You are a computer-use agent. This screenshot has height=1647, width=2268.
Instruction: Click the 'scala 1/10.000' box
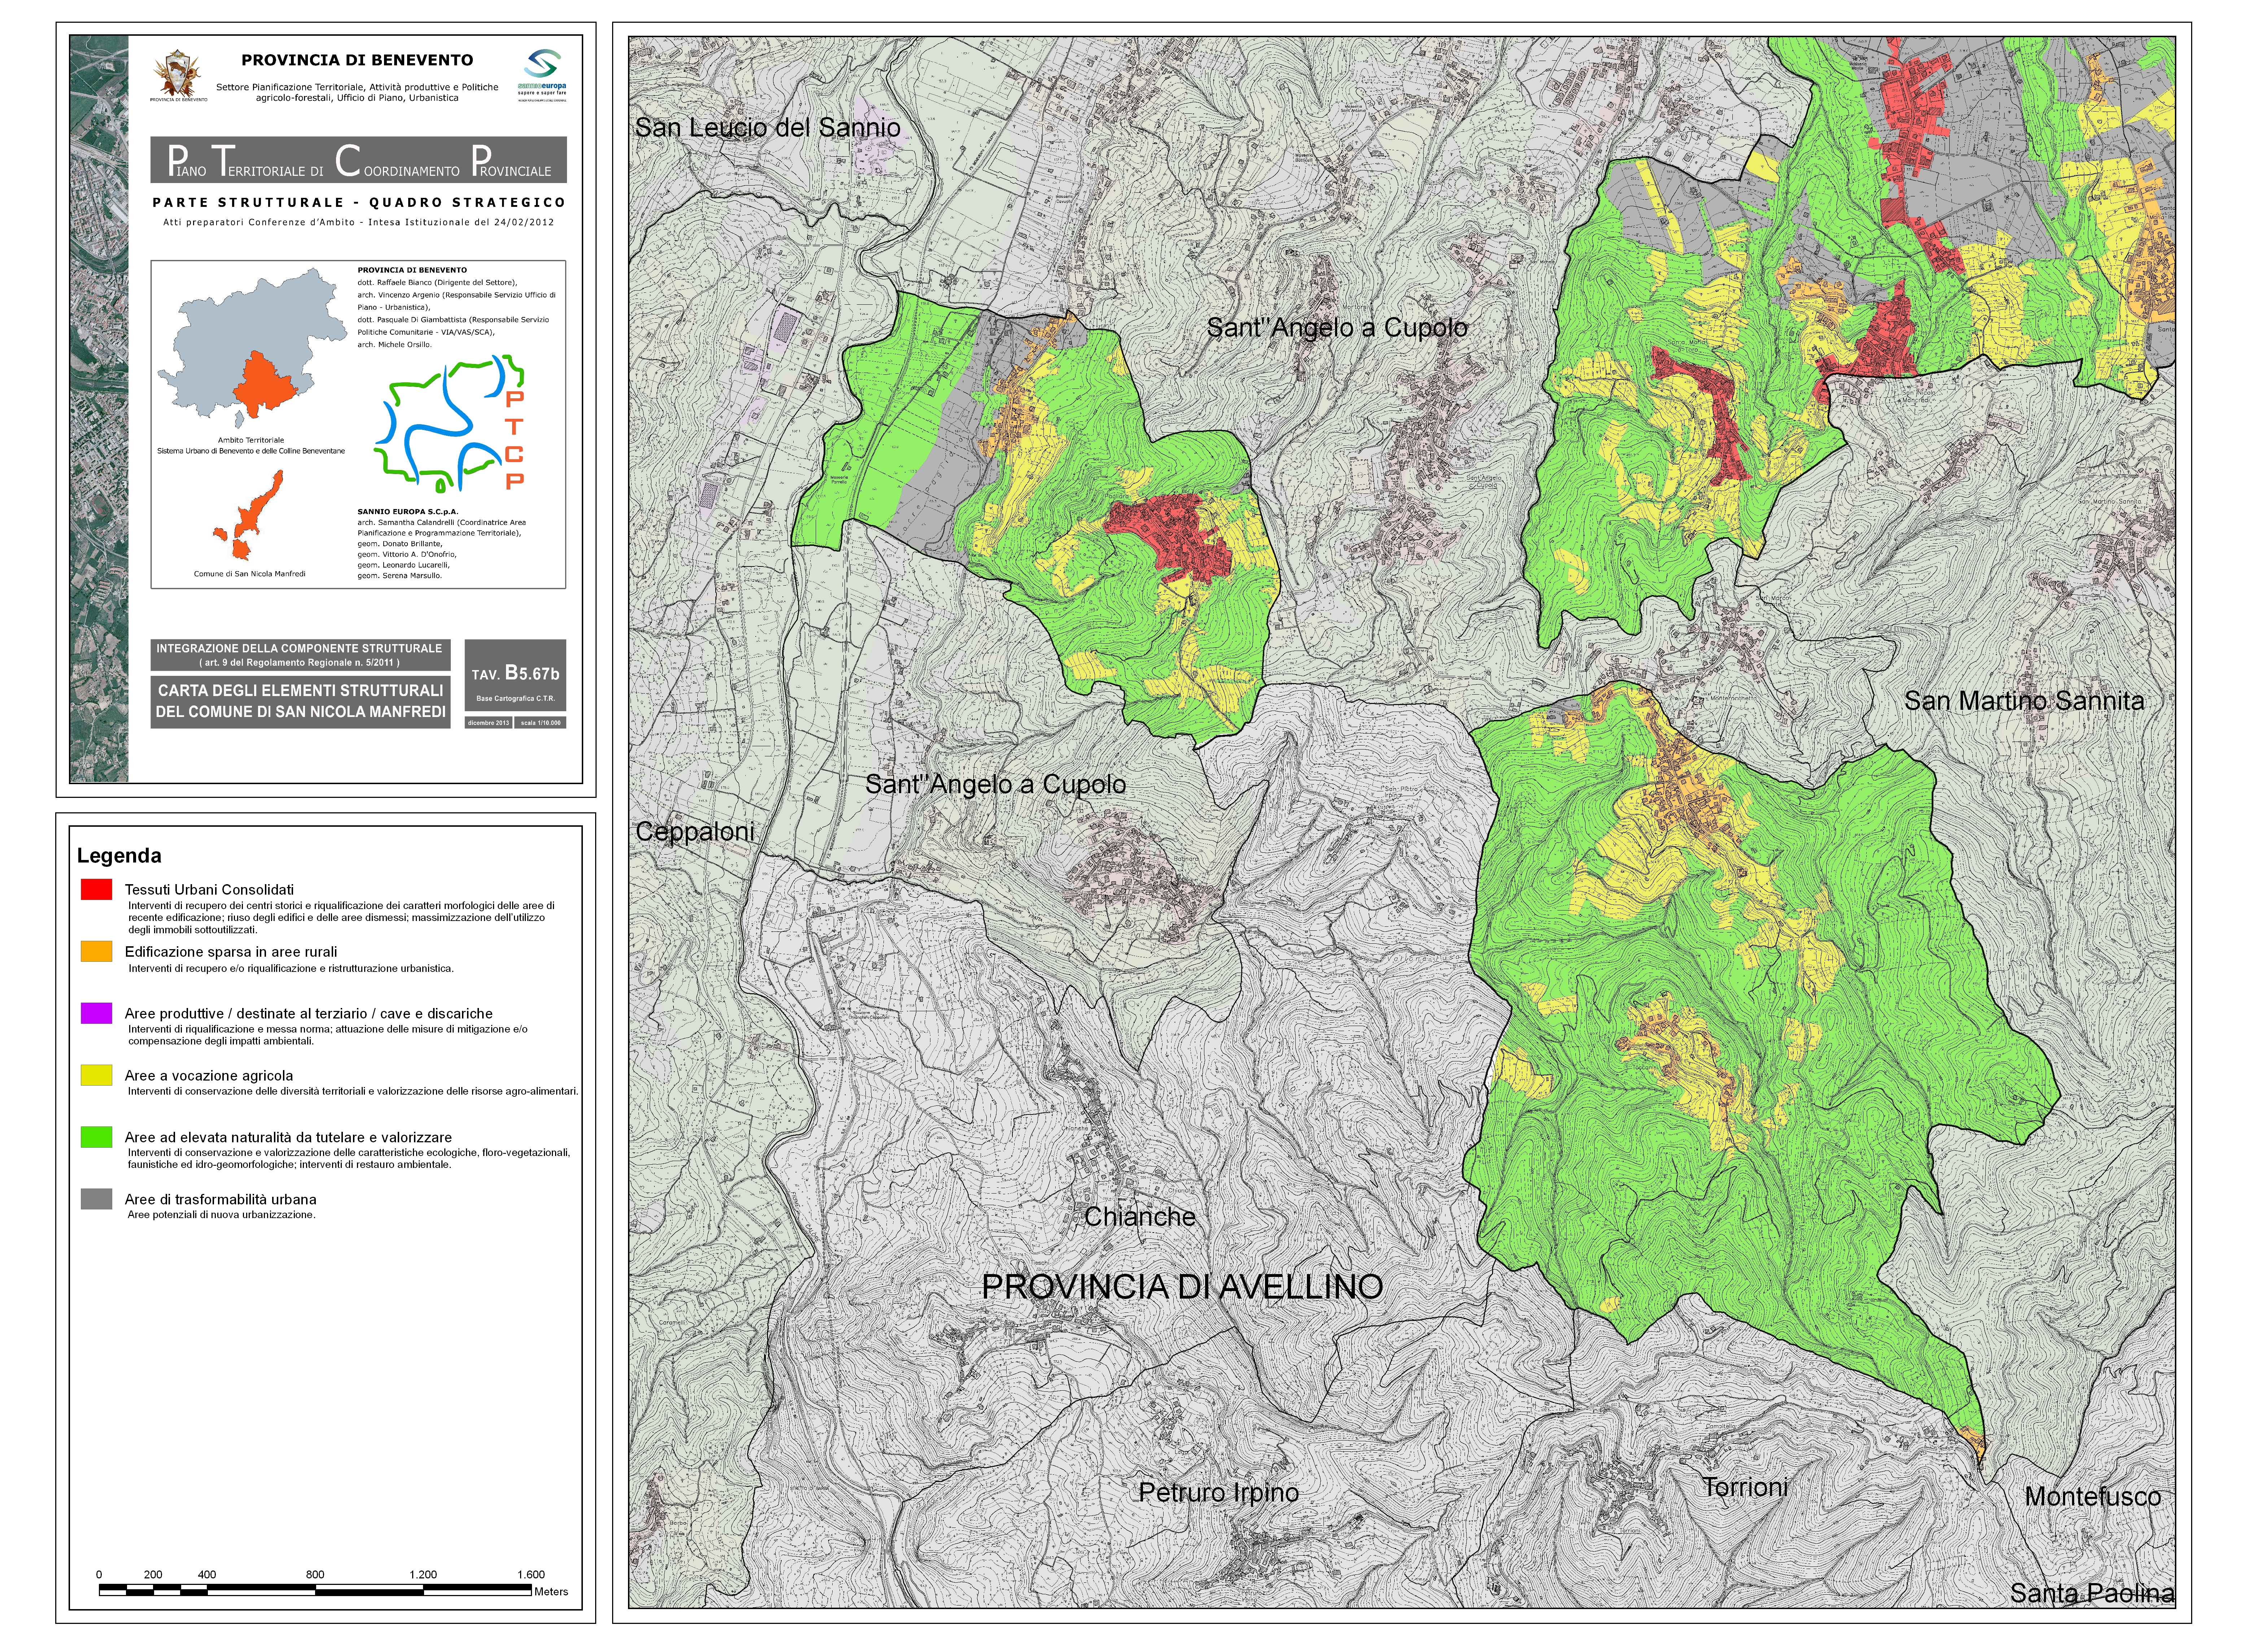(541, 722)
